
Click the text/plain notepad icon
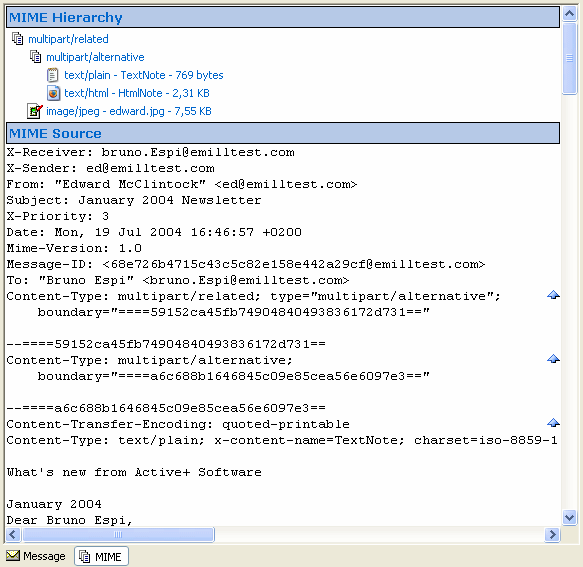point(53,75)
